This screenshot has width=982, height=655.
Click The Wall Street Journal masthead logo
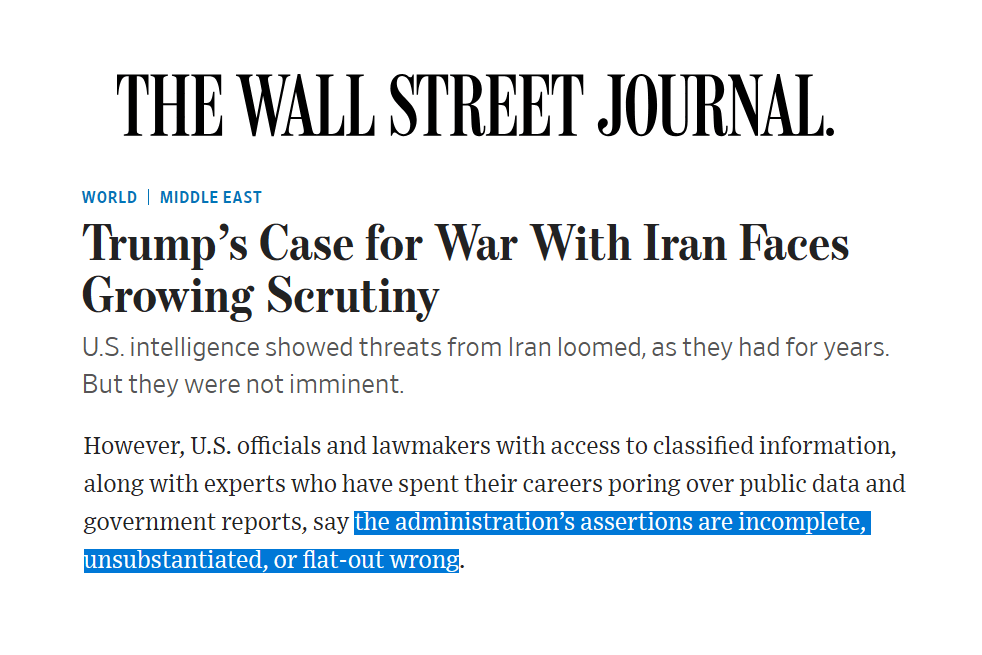[475, 105]
